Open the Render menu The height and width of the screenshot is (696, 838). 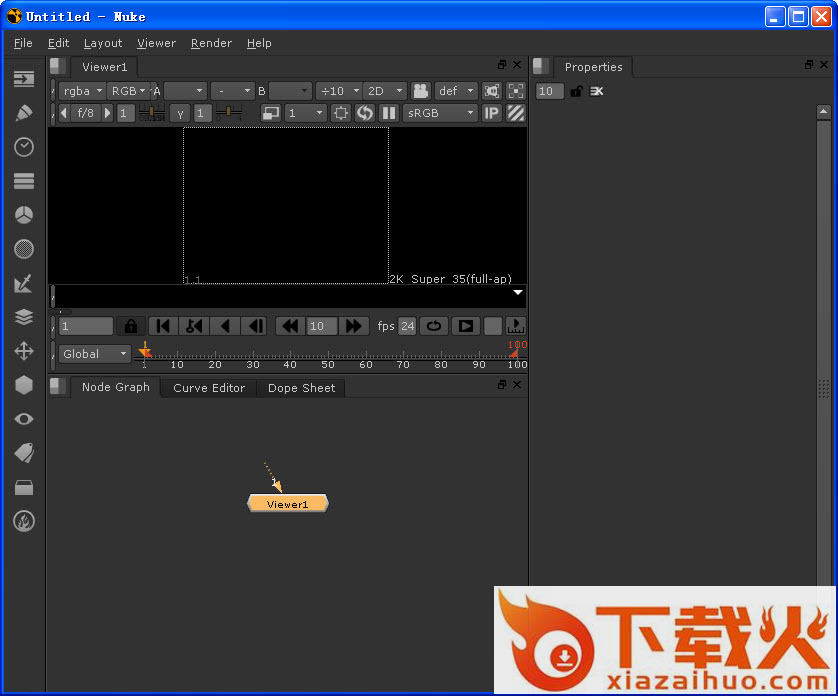coord(211,43)
